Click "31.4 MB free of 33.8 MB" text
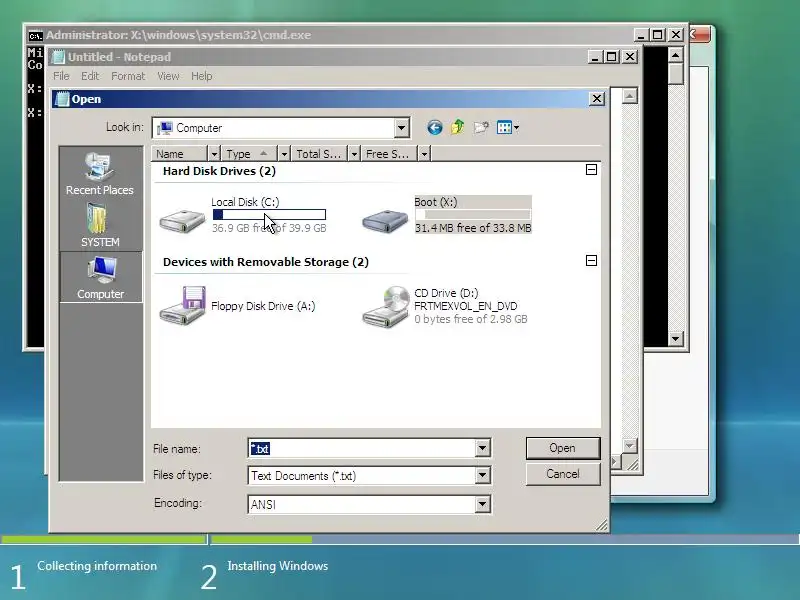 473,228
